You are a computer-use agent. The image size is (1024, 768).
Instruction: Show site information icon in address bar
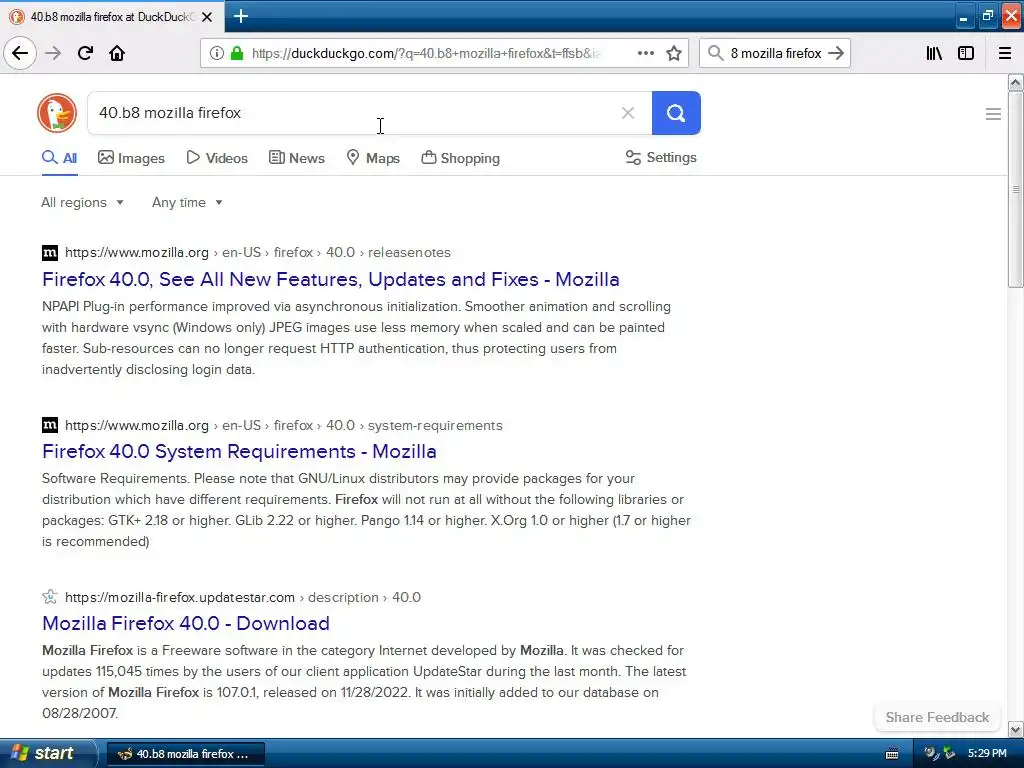(x=216, y=53)
